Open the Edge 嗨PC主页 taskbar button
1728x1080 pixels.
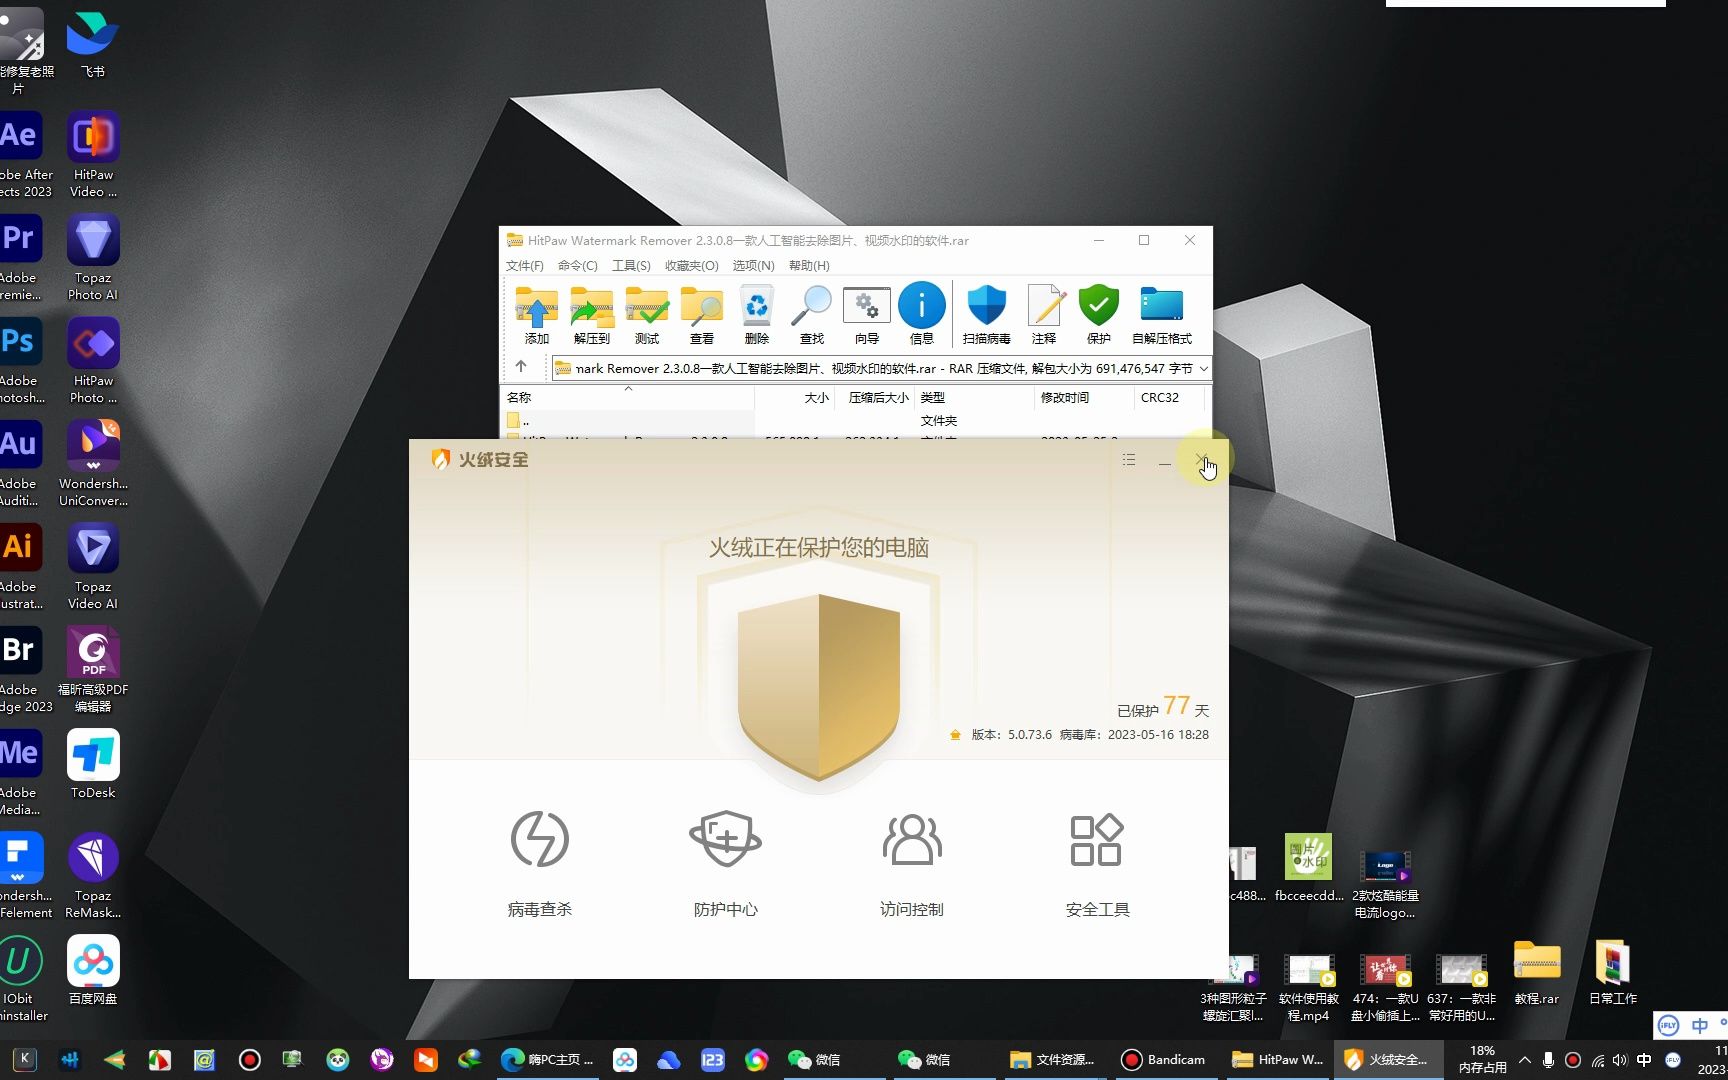pos(547,1060)
